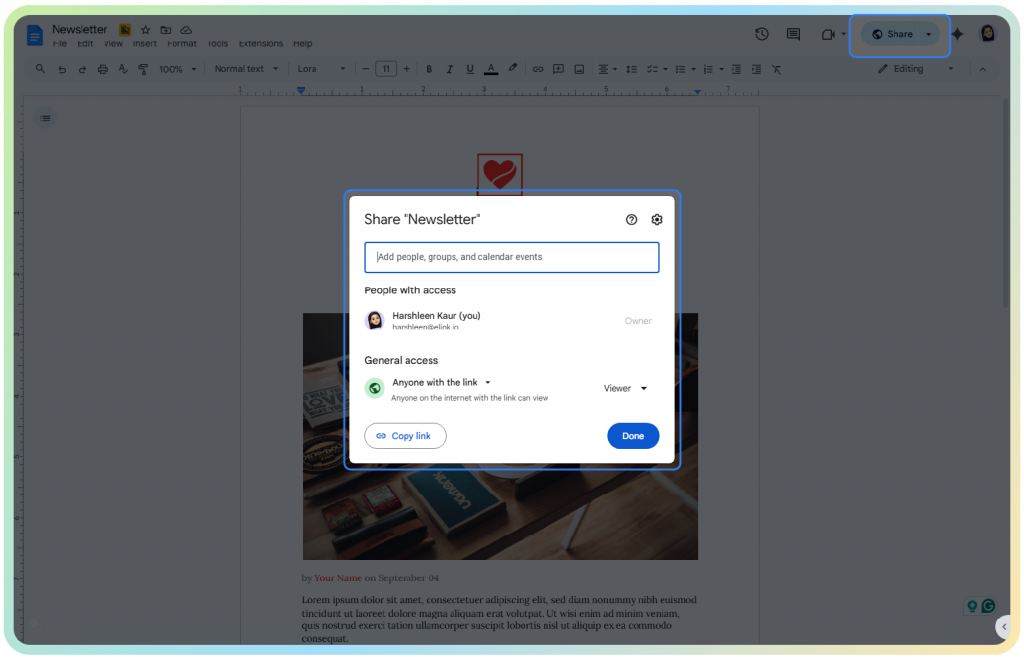Click the increase indent icon
The height and width of the screenshot is (660, 1024).
tap(756, 69)
